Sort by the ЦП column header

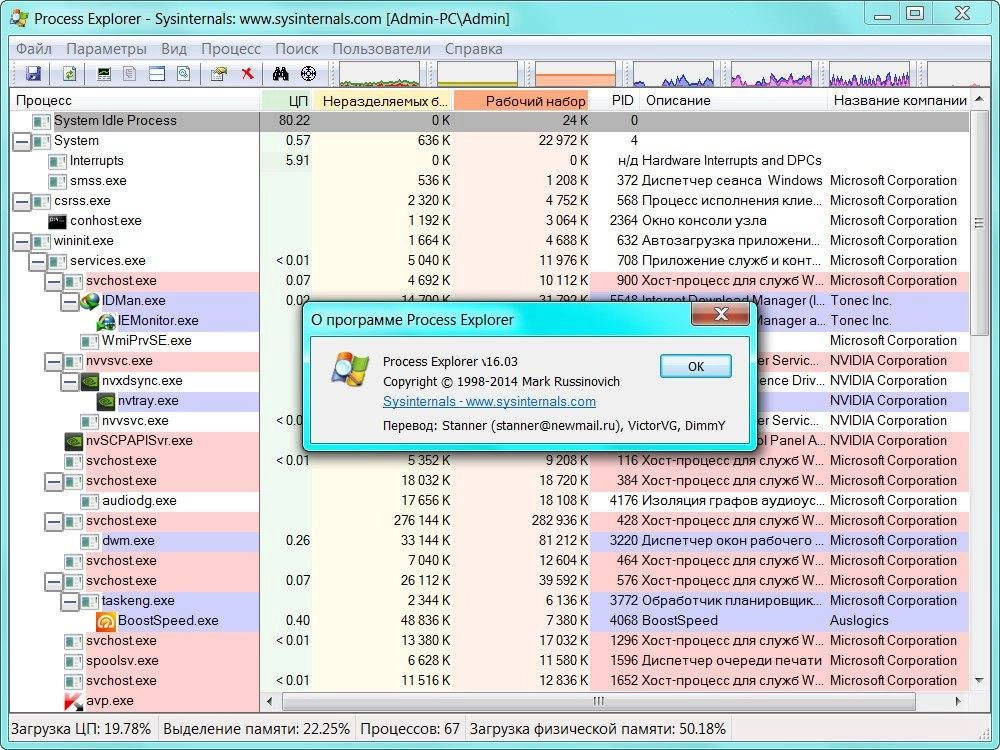click(287, 101)
